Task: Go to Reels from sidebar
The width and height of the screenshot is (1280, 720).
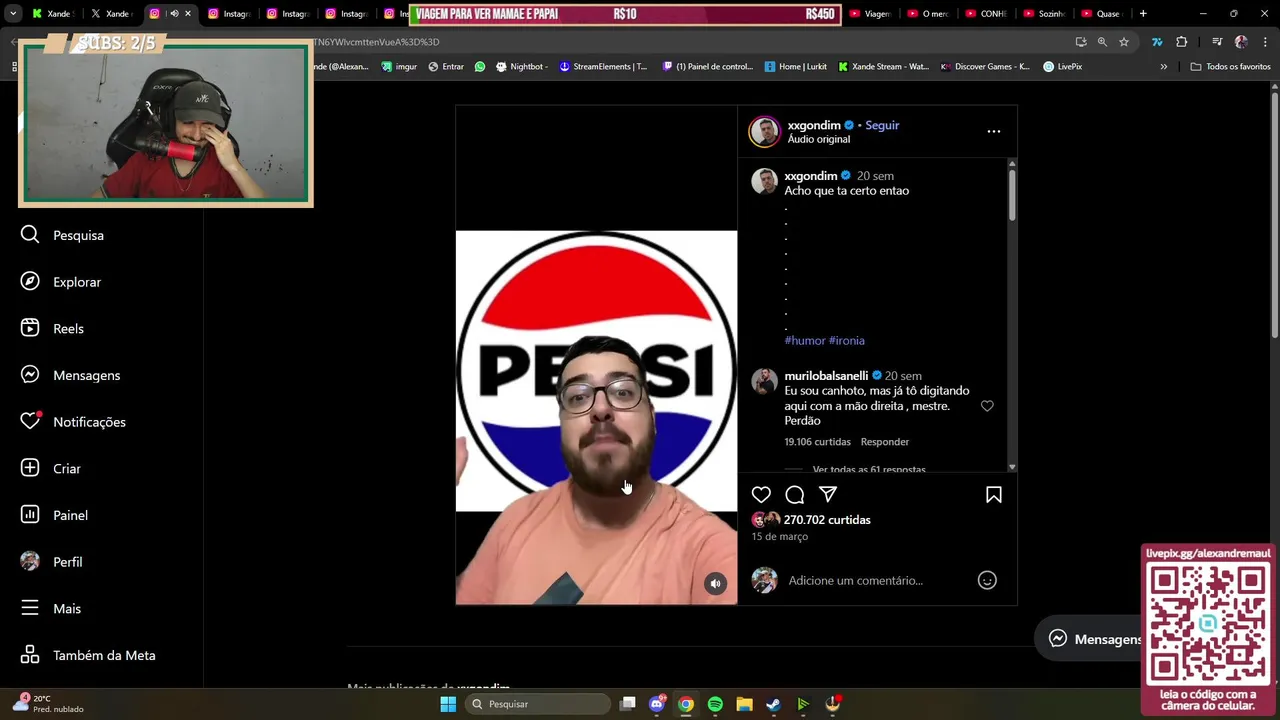Action: point(52,328)
